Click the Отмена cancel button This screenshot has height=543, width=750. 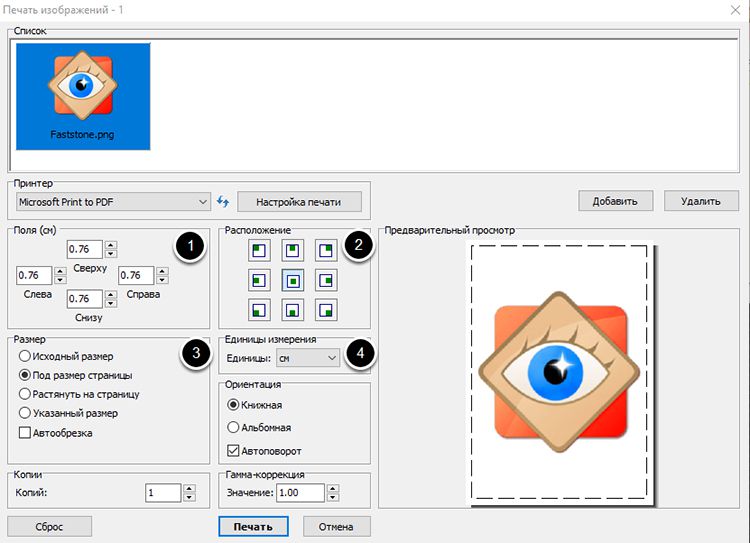pyautogui.click(x=336, y=526)
